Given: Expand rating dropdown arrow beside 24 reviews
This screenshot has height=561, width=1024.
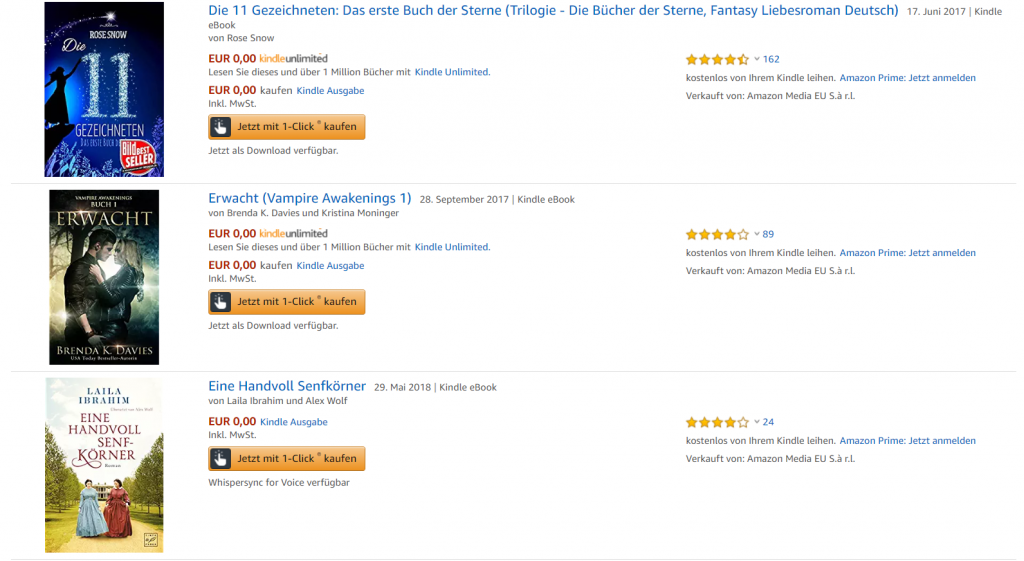Looking at the screenshot, I should 757,422.
